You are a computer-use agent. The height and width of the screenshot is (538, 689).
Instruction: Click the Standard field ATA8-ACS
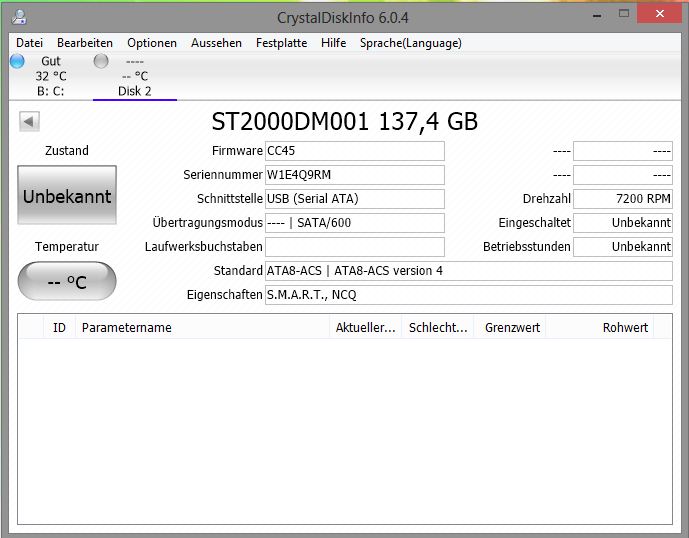469,271
